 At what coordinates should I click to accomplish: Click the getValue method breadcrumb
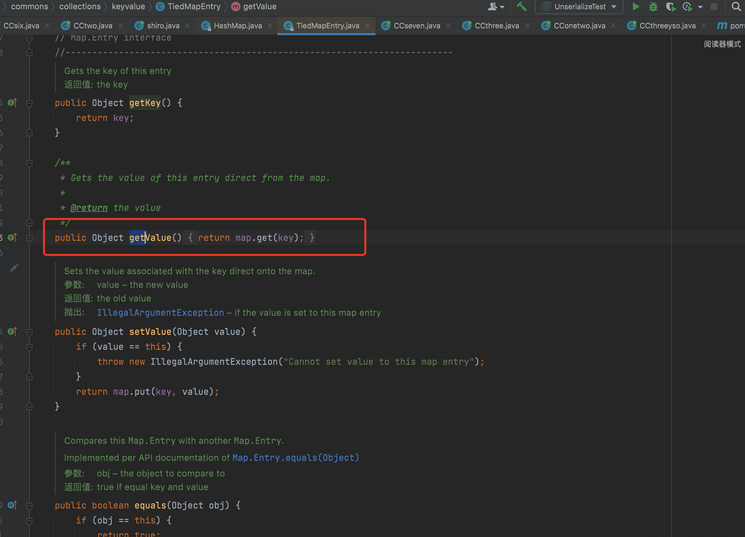pyautogui.click(x=254, y=7)
